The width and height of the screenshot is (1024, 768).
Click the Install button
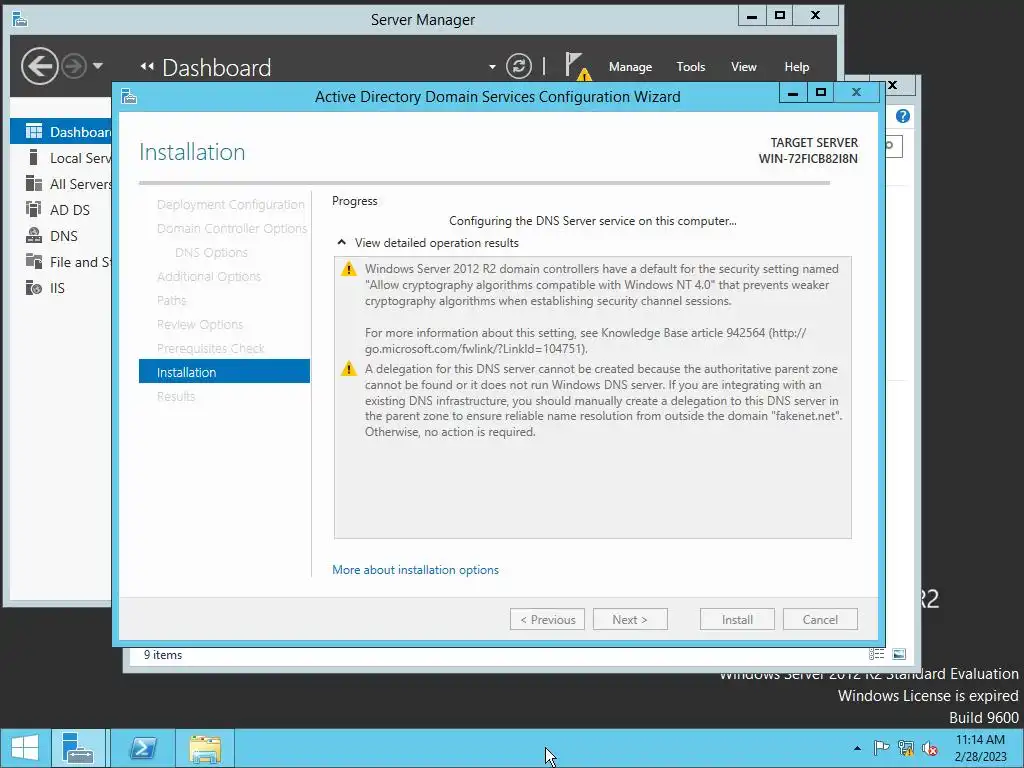pyautogui.click(x=737, y=619)
